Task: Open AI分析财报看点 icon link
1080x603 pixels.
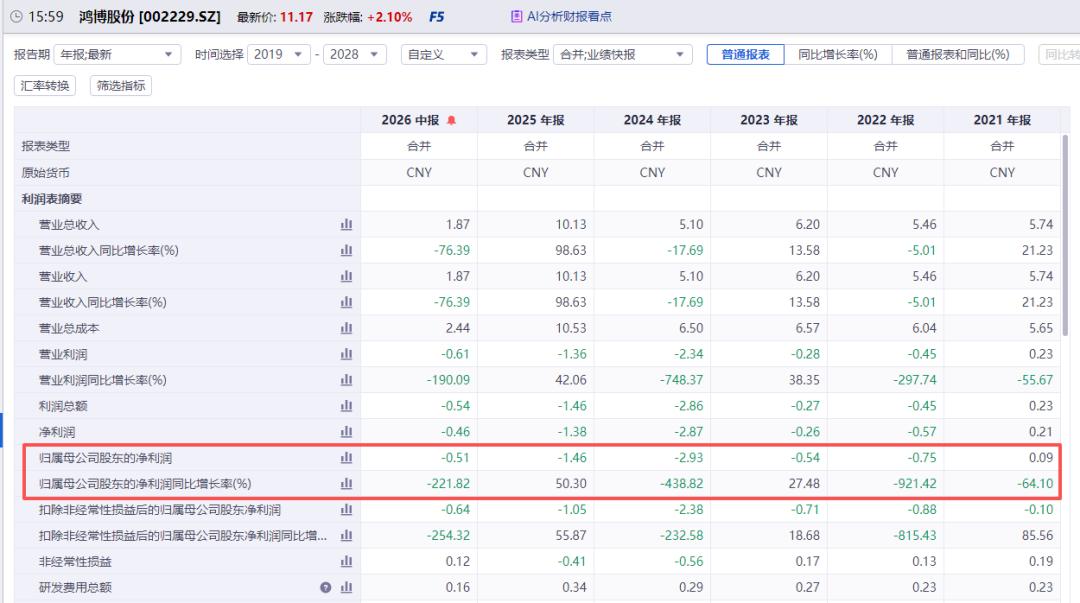Action: pos(516,17)
